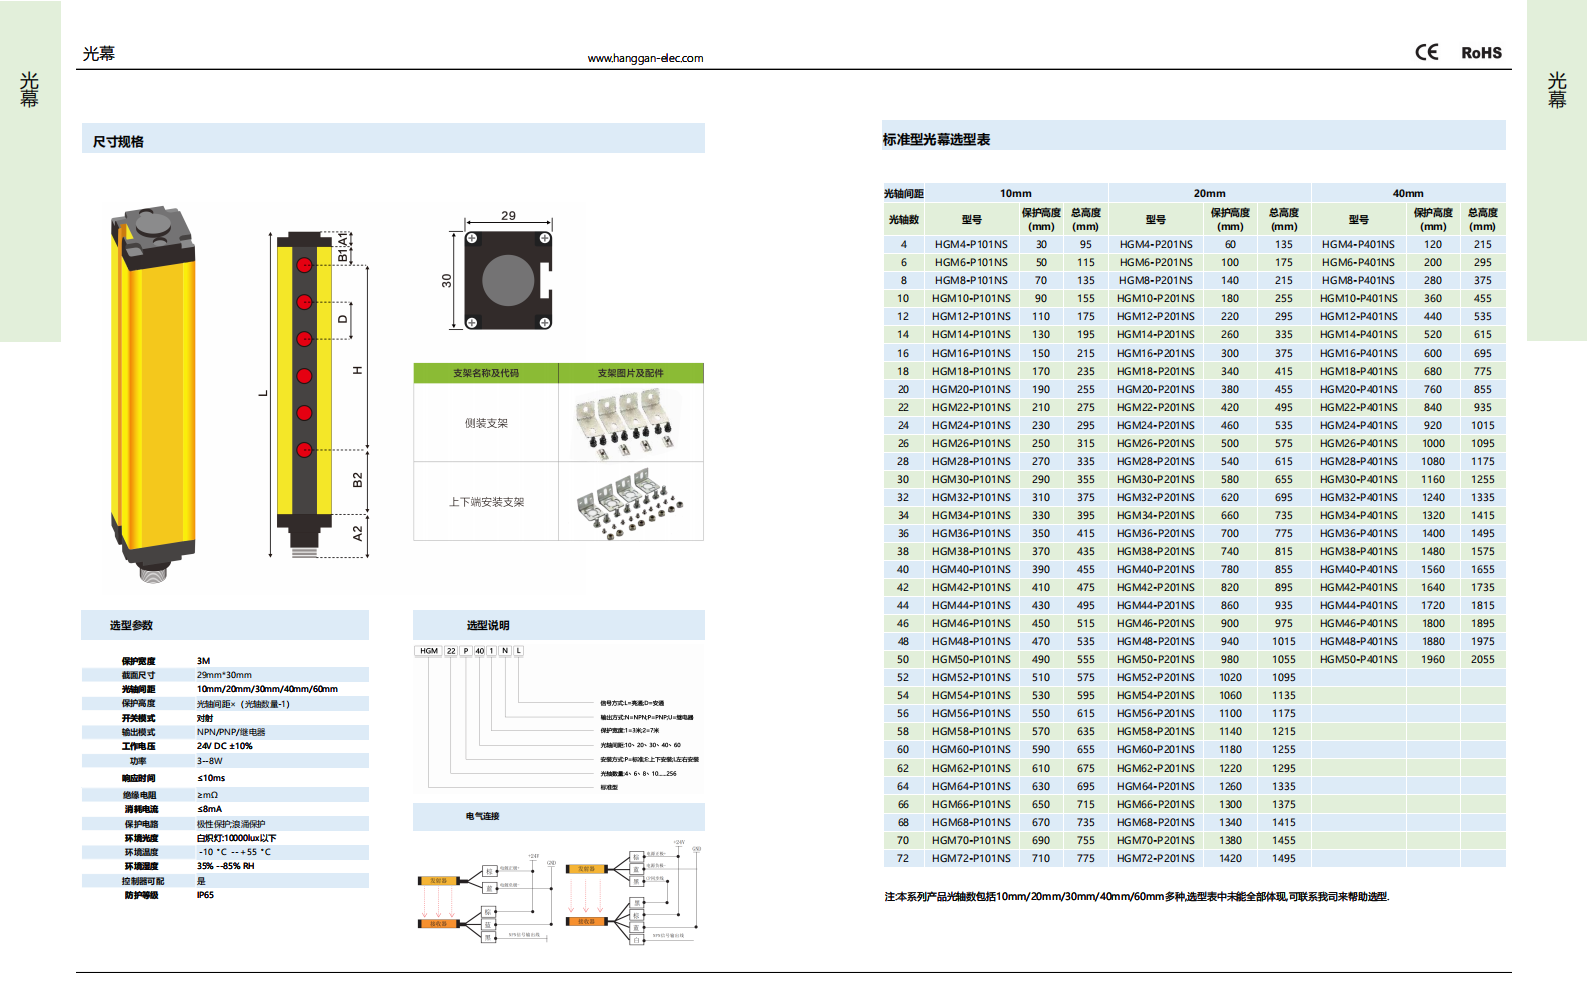Screen dimensions: 1587x986
Task: Click the 20mm column group header
Action: tap(1210, 193)
